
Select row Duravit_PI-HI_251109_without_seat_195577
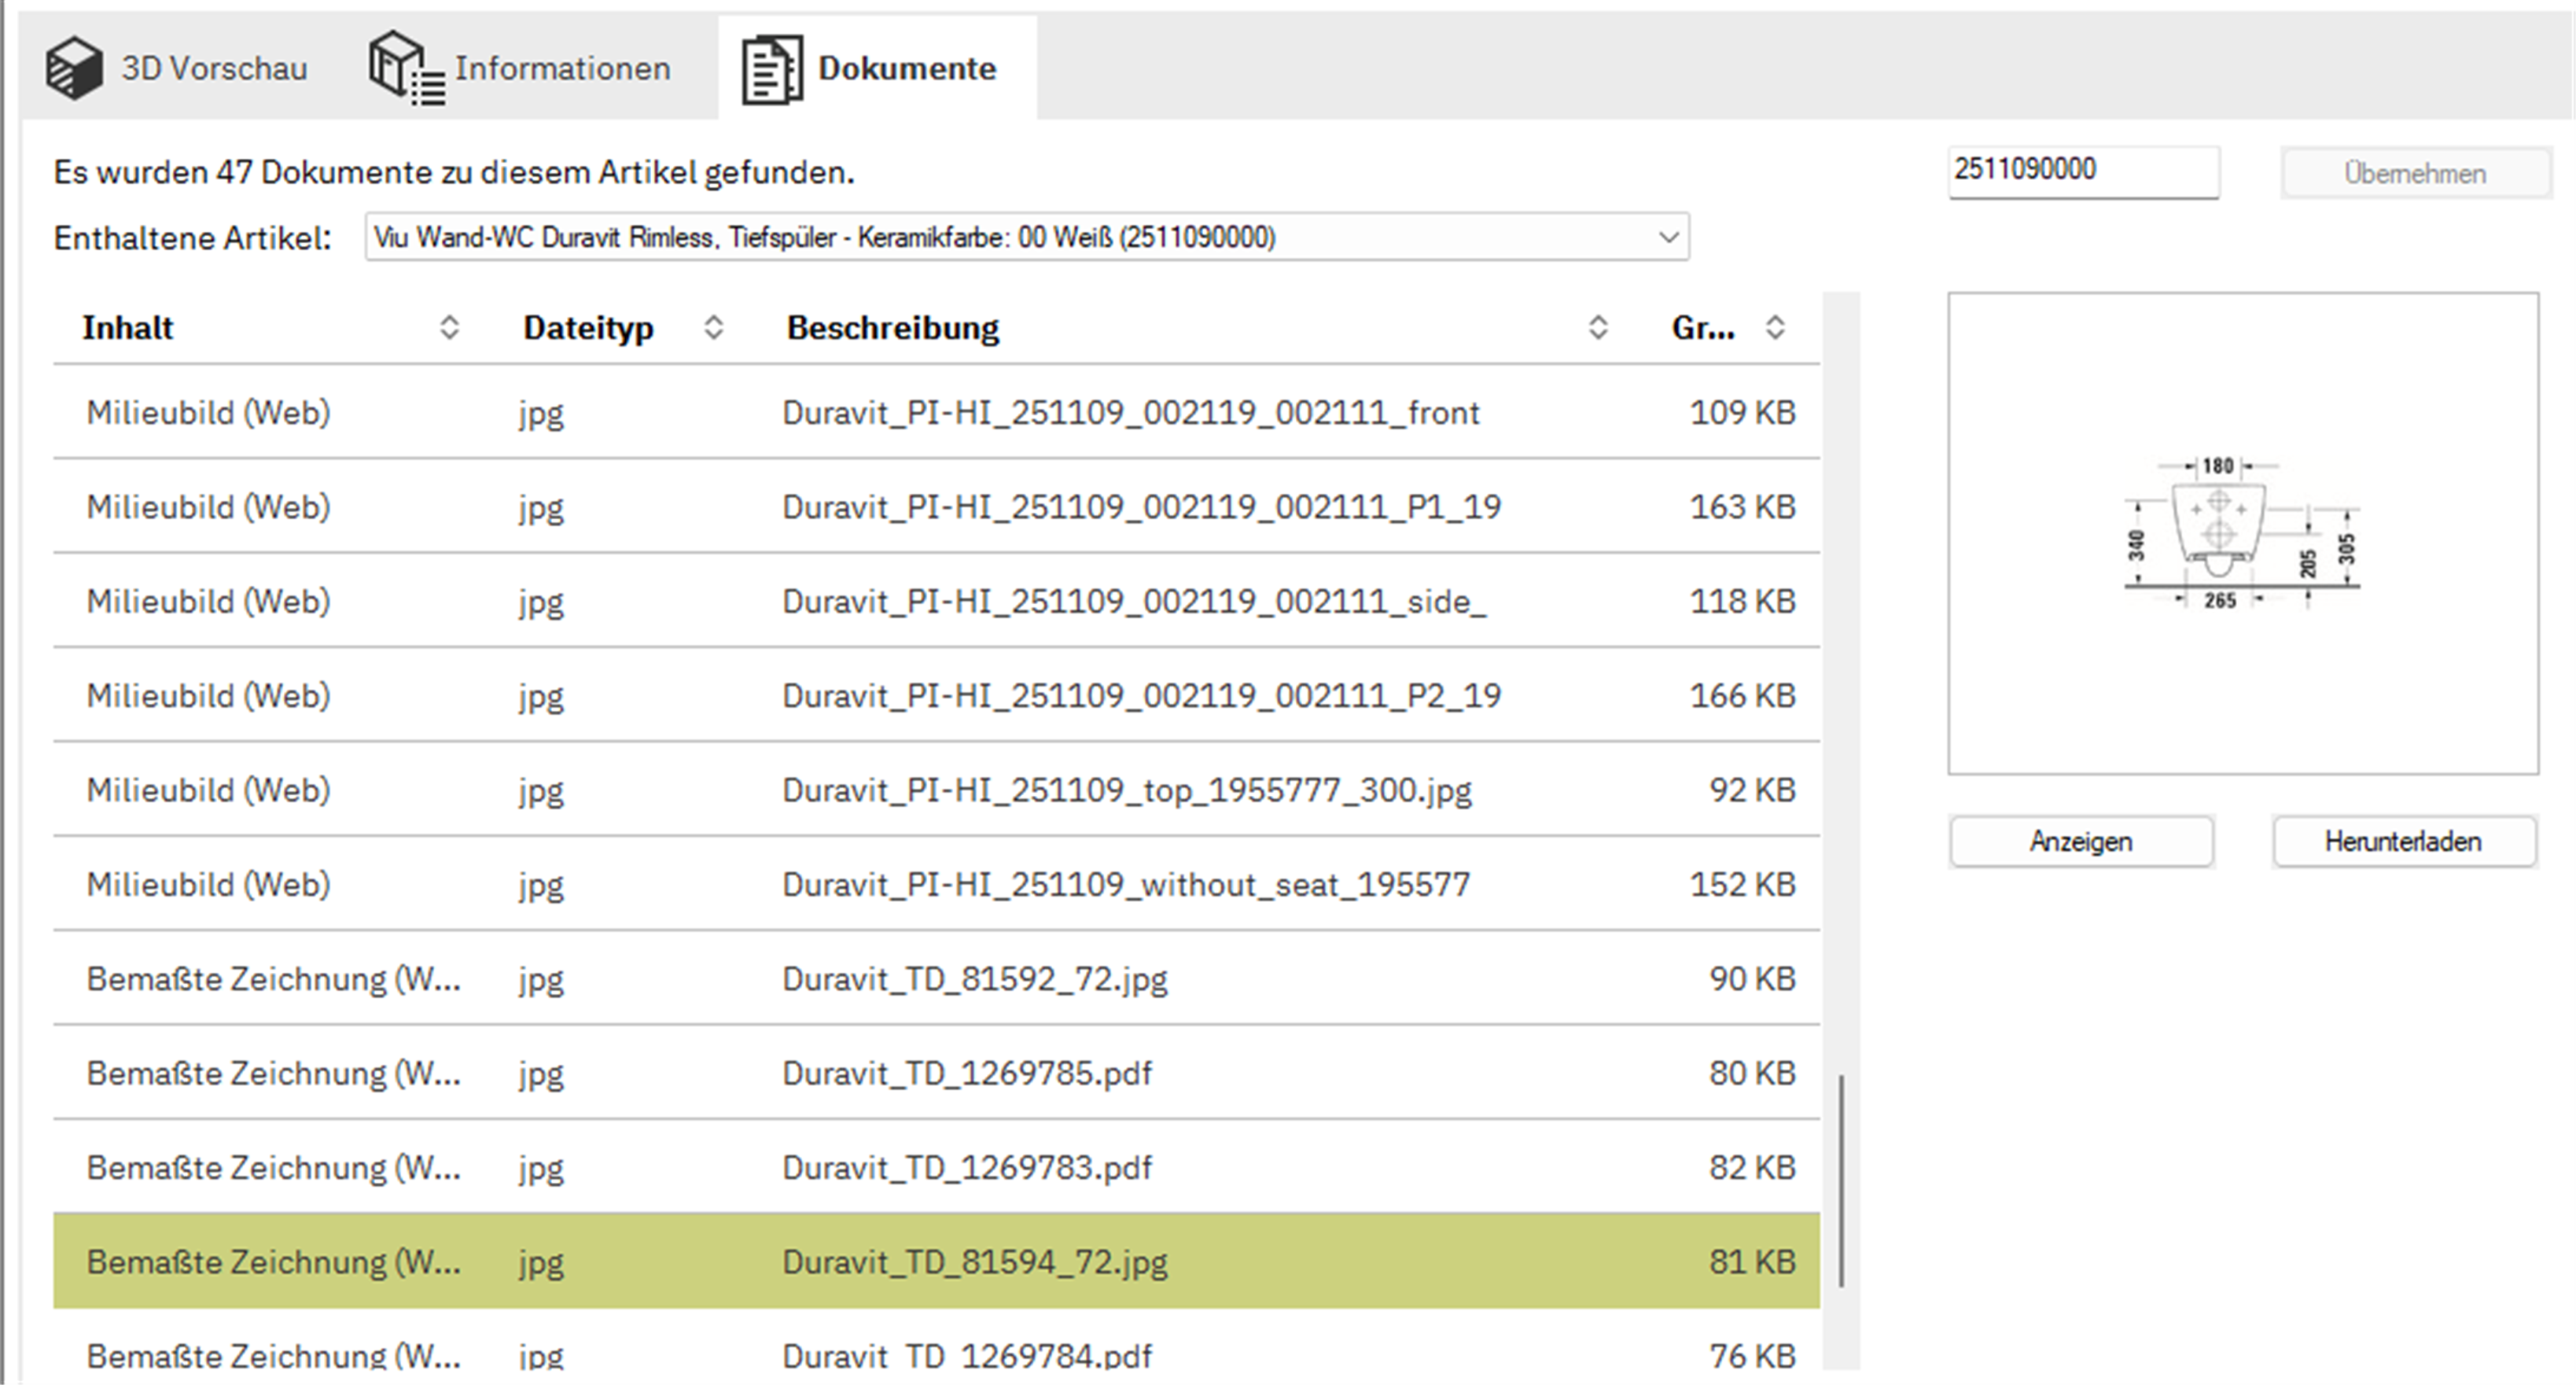(936, 883)
